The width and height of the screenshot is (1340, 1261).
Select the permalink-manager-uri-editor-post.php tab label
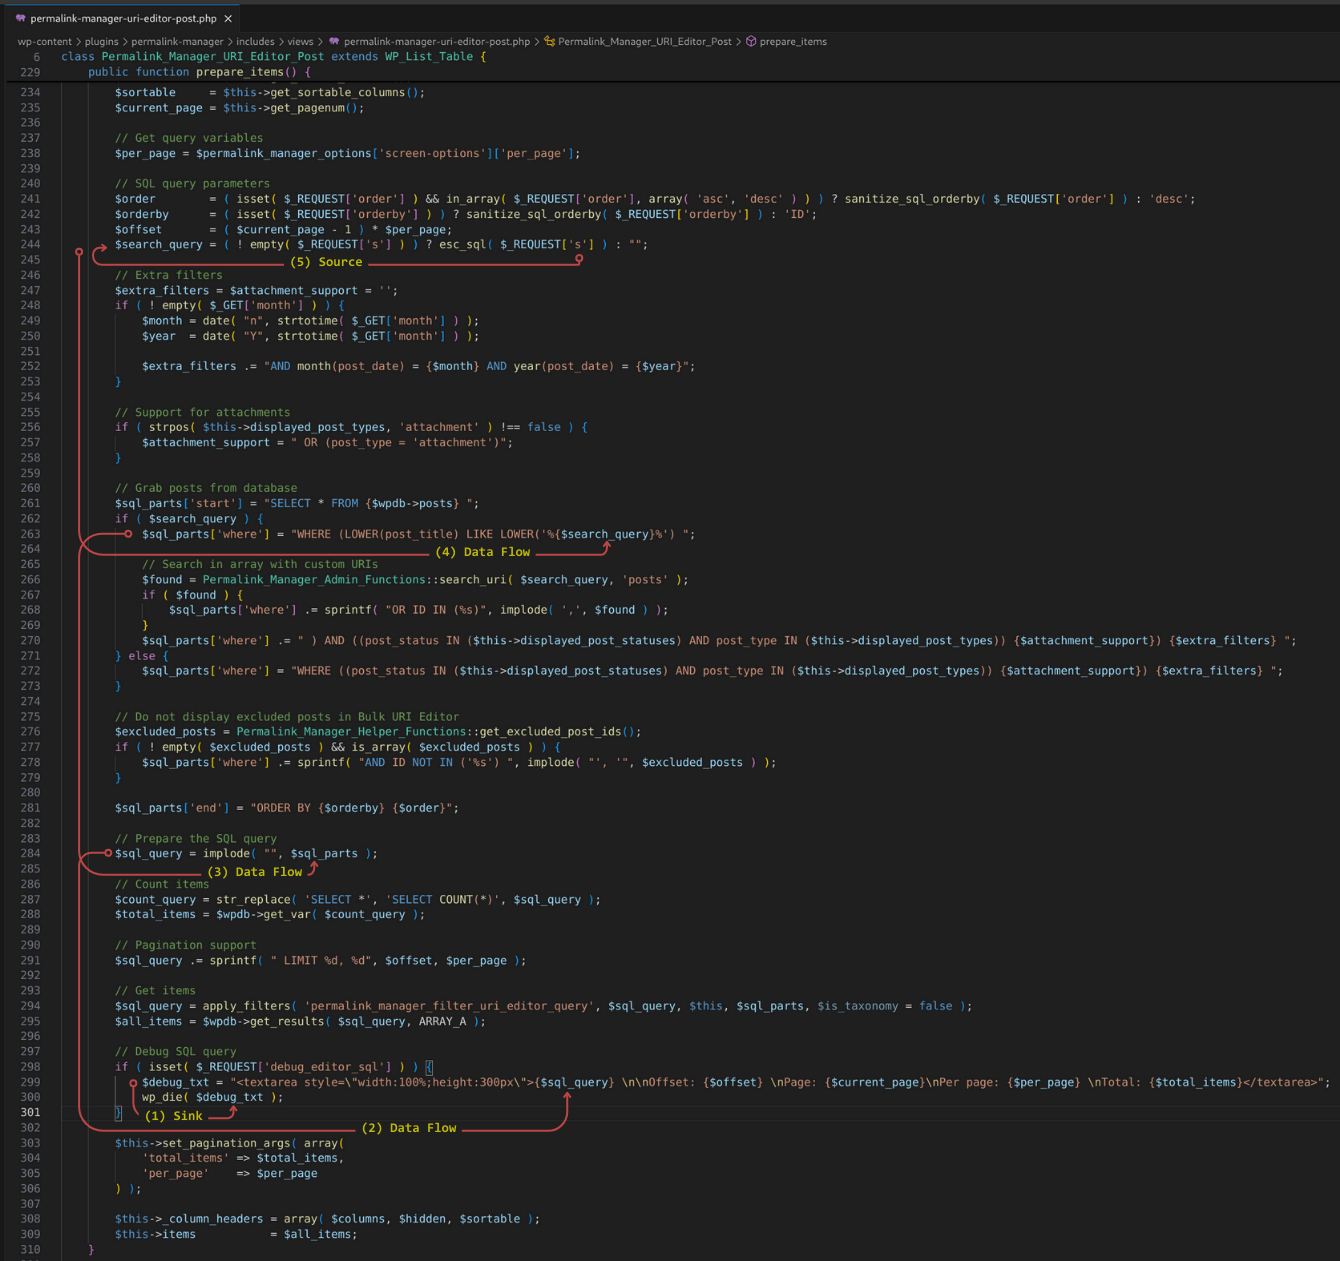coord(123,18)
